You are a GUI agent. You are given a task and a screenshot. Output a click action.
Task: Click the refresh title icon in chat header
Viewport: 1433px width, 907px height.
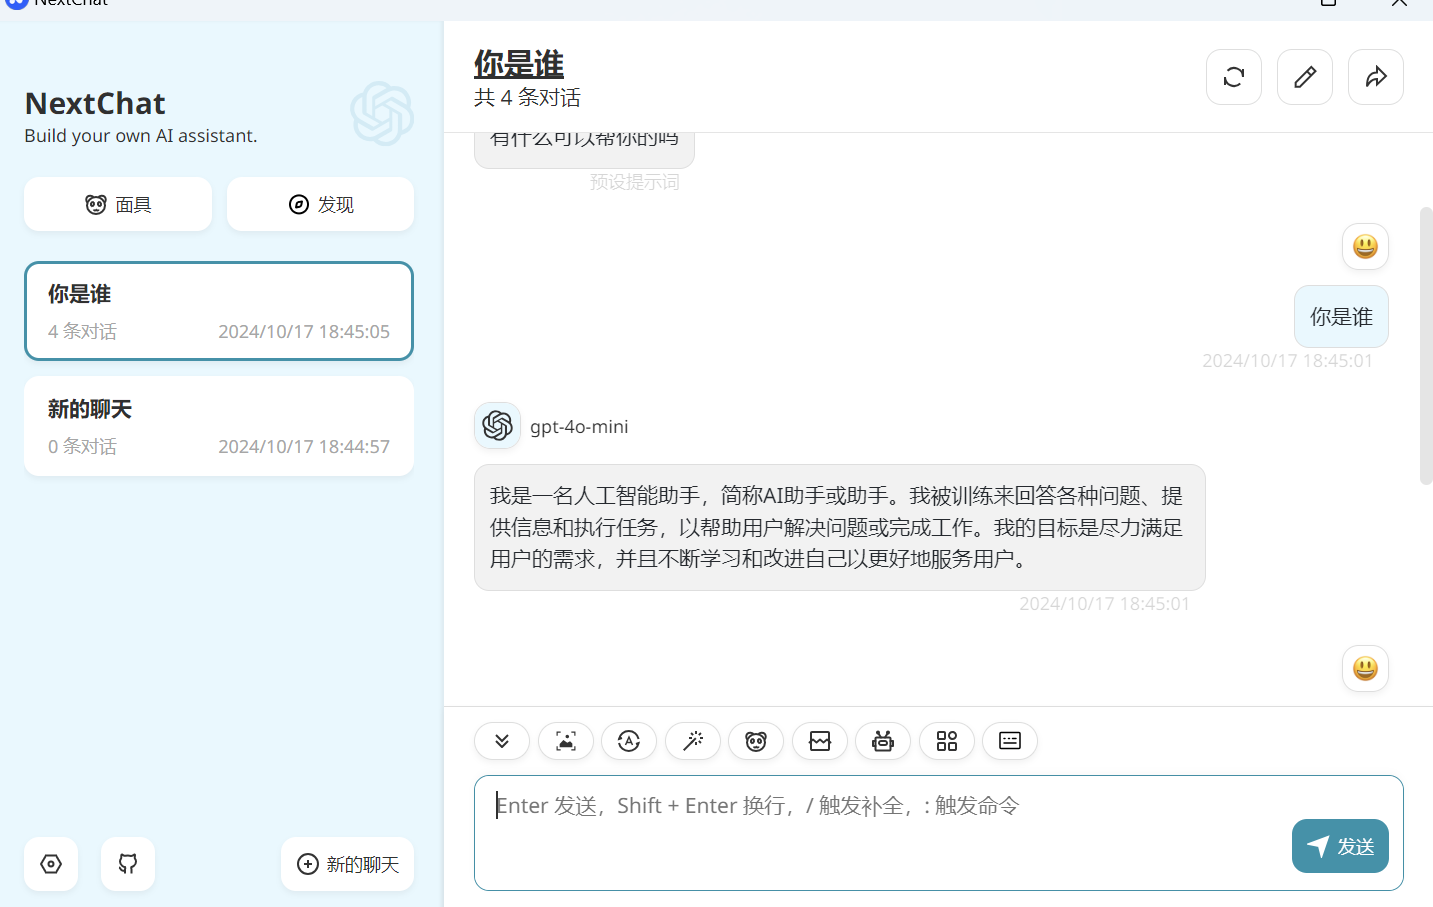(1233, 77)
